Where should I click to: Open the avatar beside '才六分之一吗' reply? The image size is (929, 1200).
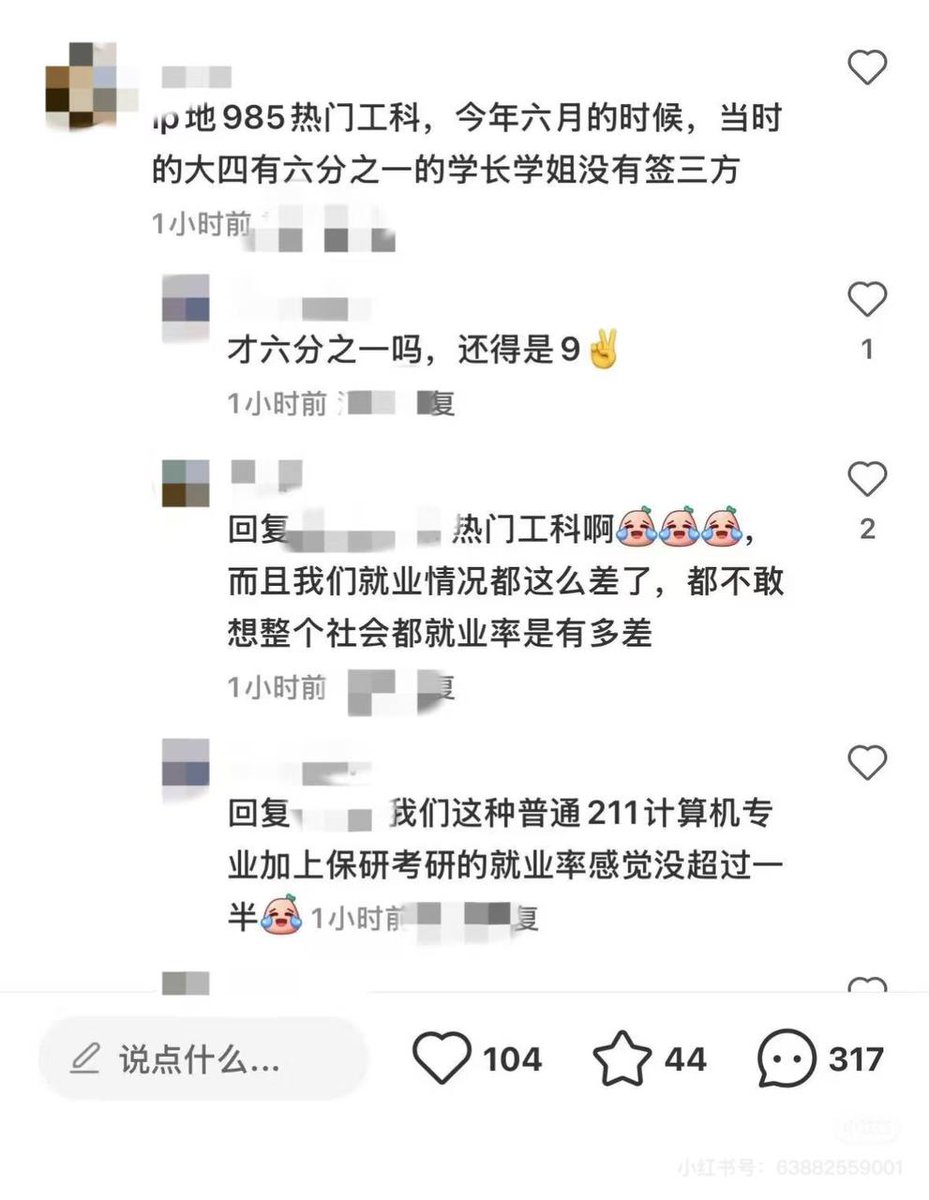[x=186, y=310]
